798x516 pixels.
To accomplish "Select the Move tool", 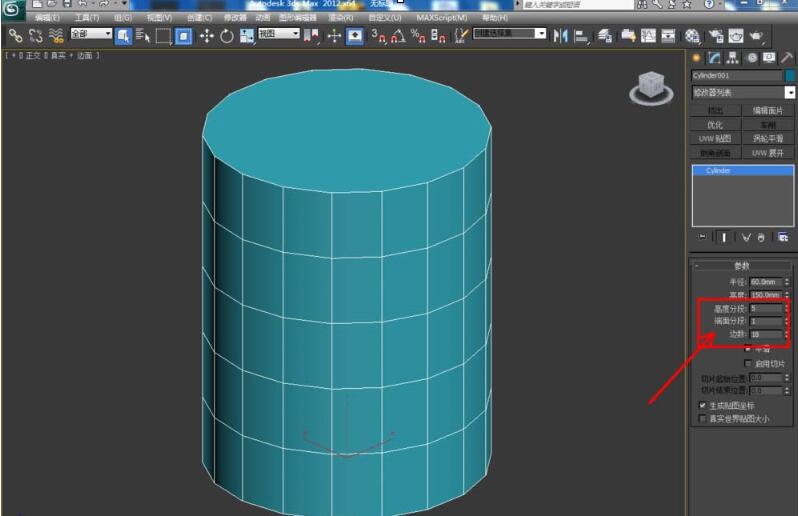I will pos(207,36).
